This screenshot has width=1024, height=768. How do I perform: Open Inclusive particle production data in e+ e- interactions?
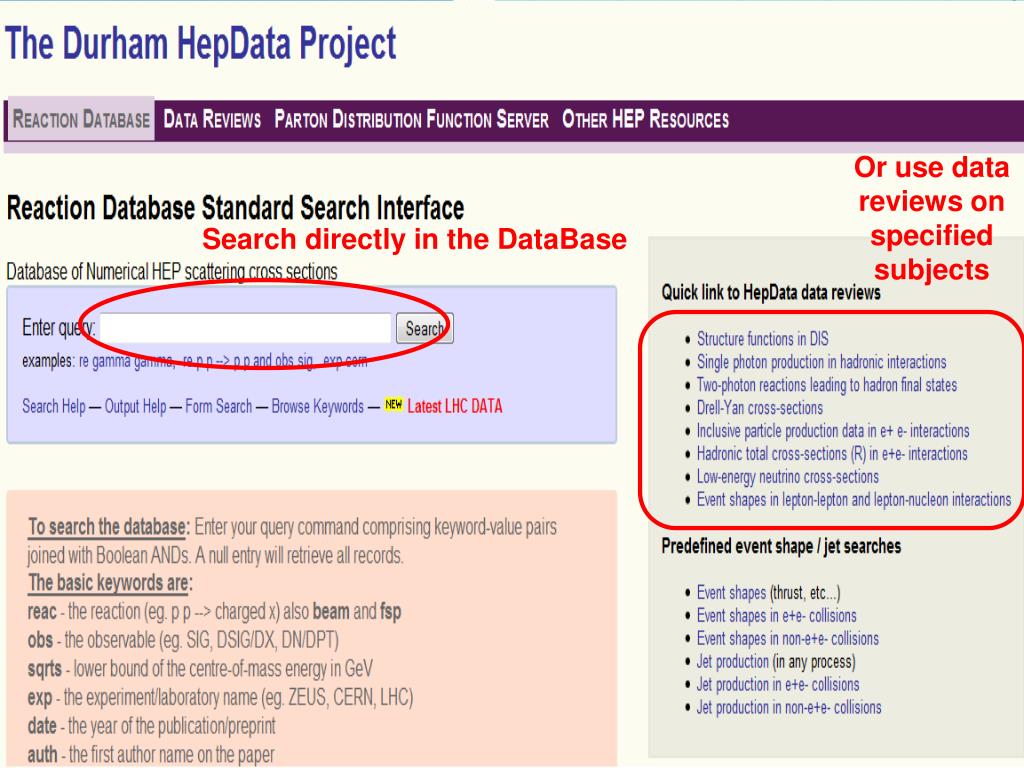click(833, 430)
